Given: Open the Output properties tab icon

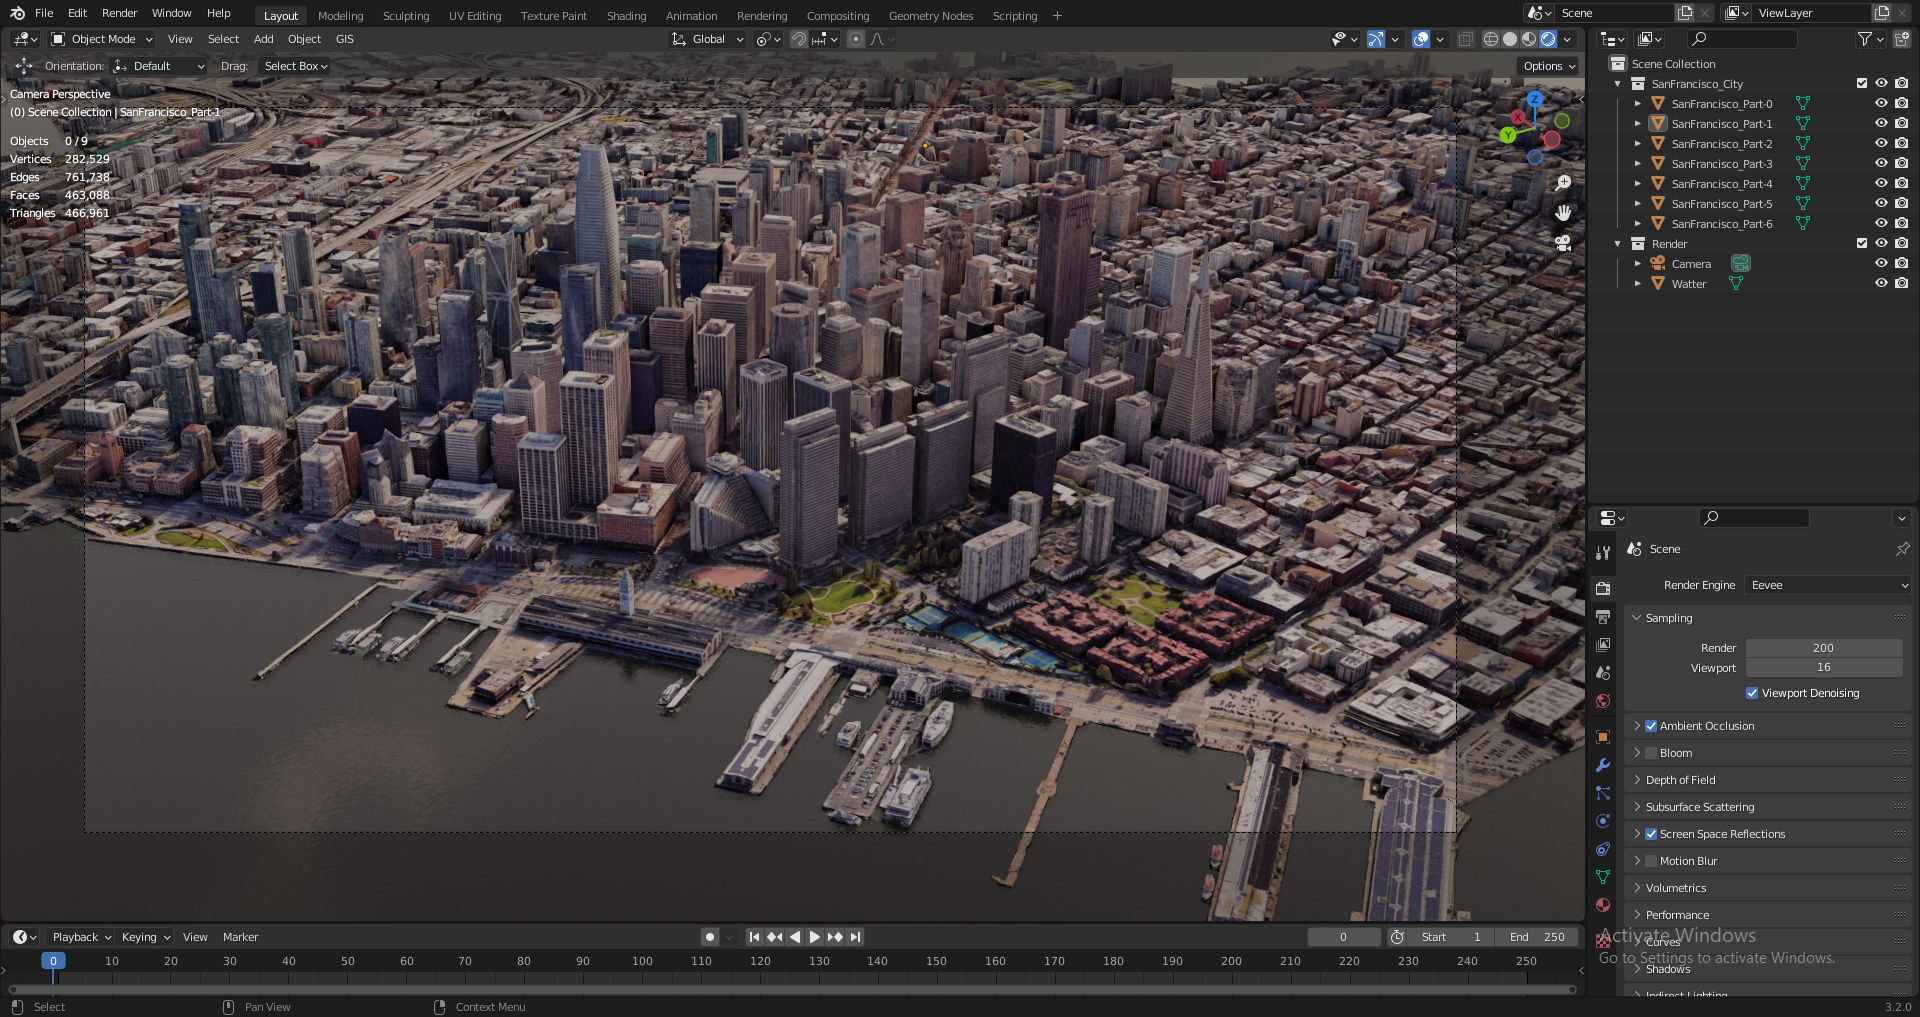Looking at the screenshot, I should pos(1603,617).
